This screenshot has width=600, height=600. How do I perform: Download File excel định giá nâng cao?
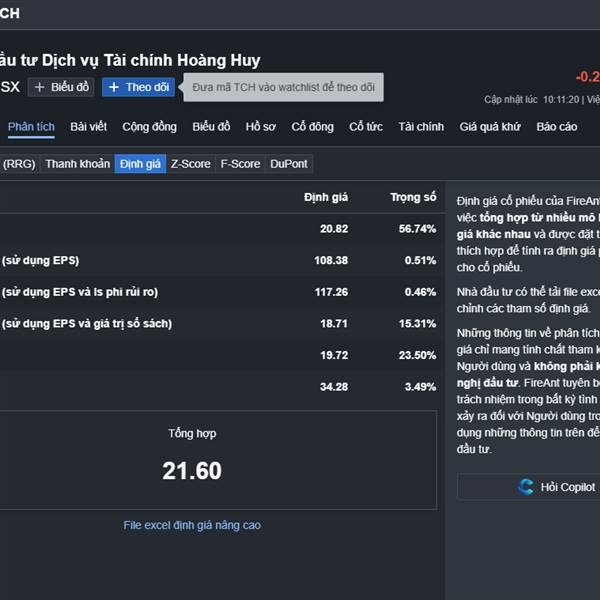pos(192,525)
